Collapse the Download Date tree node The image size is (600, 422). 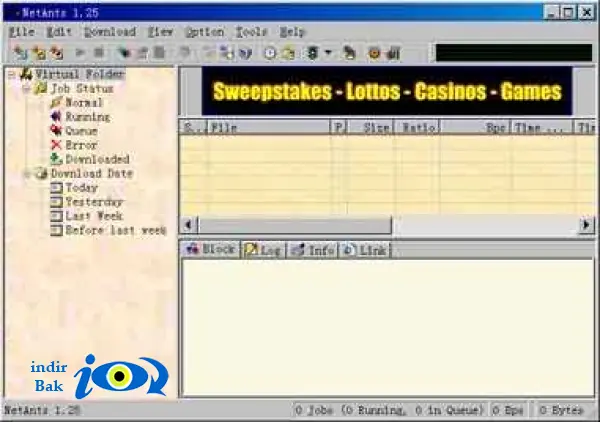[x=26, y=174]
